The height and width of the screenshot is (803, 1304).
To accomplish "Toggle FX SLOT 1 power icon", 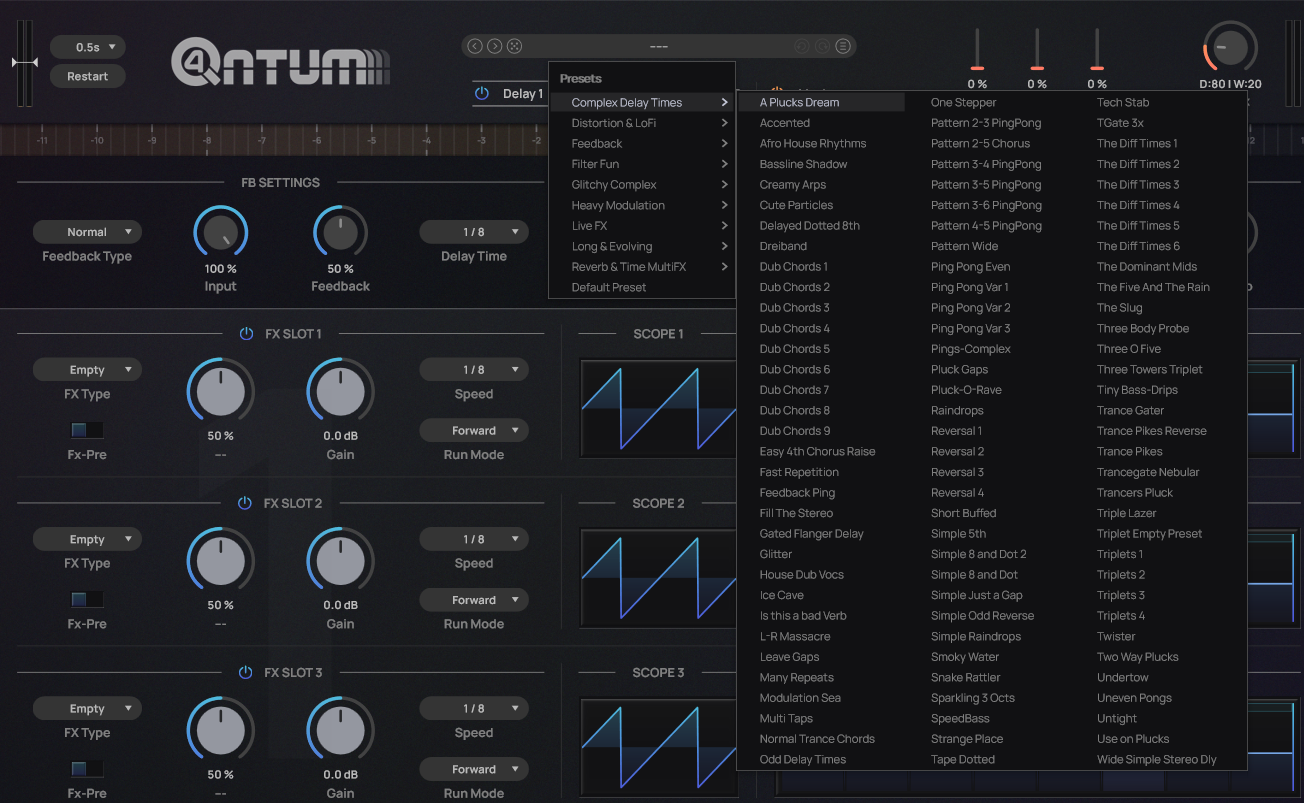I will (246, 334).
